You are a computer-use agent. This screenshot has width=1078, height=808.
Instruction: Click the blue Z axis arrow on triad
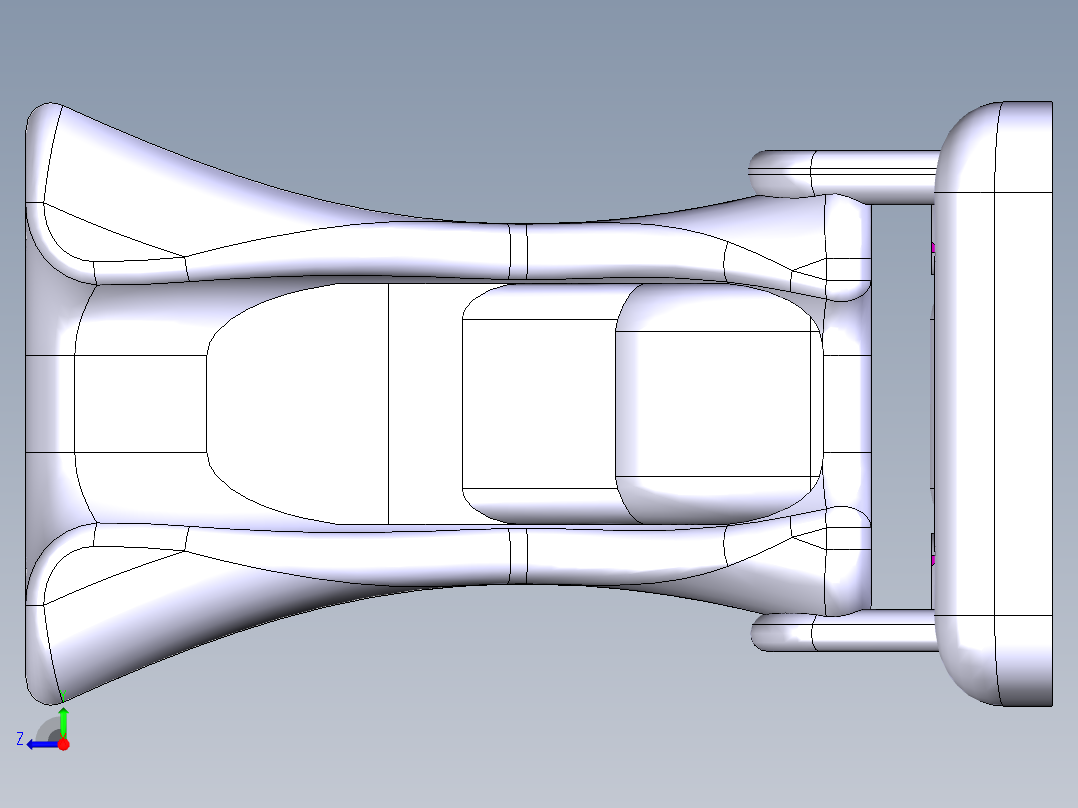tap(41, 745)
